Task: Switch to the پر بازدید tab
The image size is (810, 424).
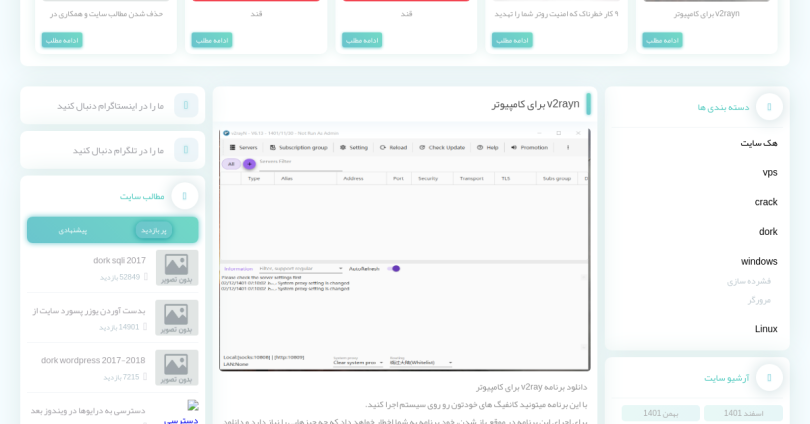Action: point(154,230)
